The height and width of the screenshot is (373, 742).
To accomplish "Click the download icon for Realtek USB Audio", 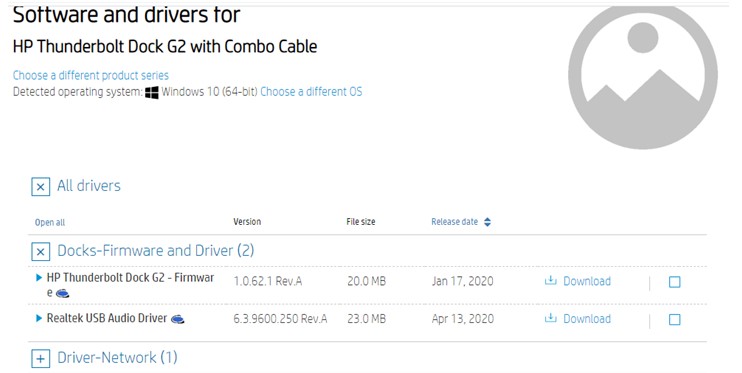I will point(550,318).
